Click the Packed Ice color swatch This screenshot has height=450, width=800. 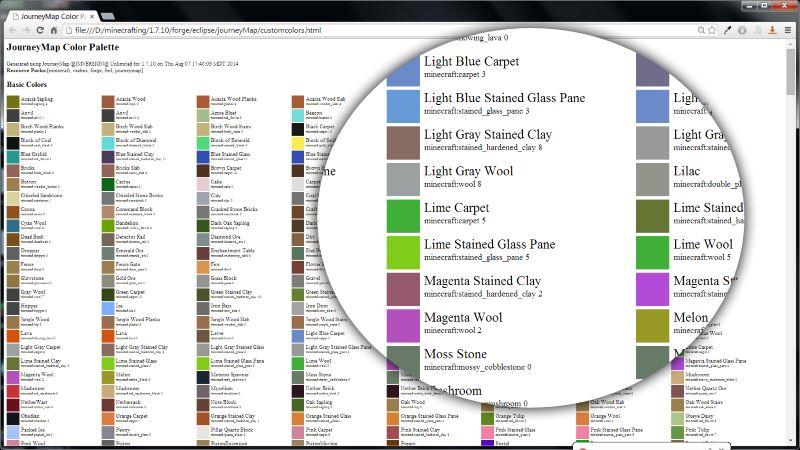13,432
